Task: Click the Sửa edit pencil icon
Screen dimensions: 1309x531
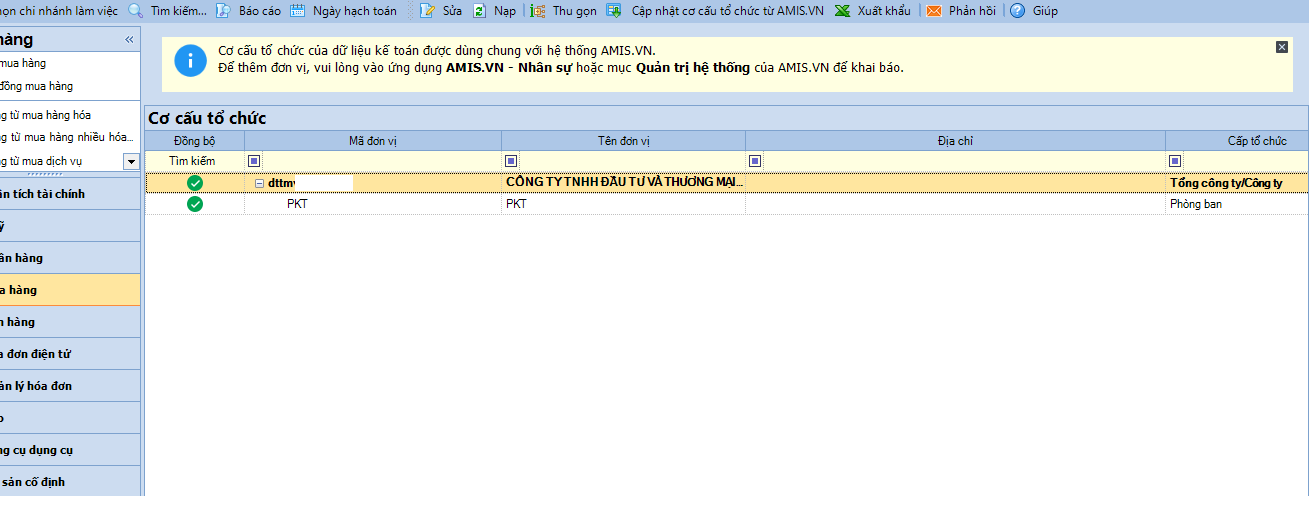Action: click(428, 11)
